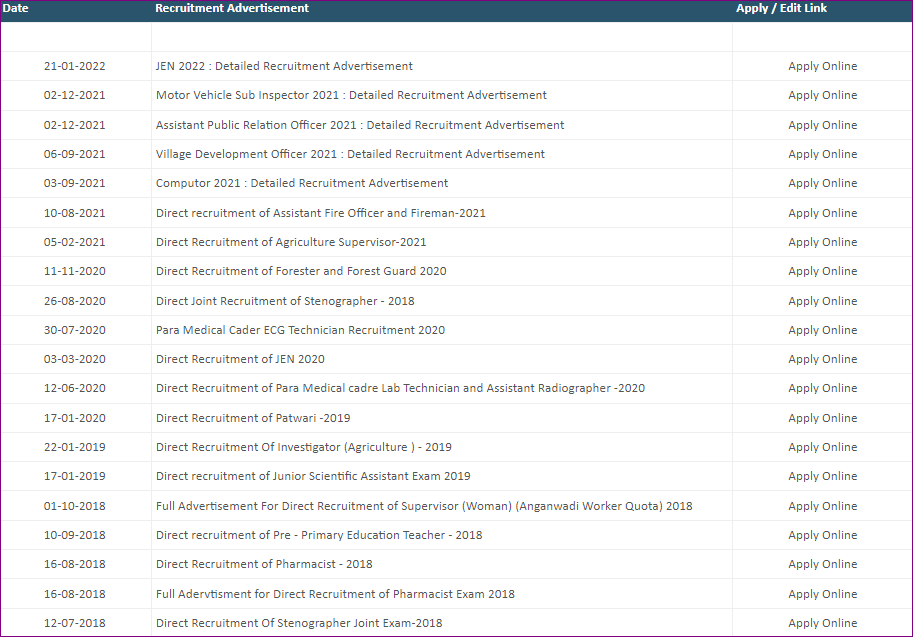The width and height of the screenshot is (913, 637).
Task: Click Apply Online for Pre - Primary Education Teacher 2018
Action: click(x=822, y=535)
